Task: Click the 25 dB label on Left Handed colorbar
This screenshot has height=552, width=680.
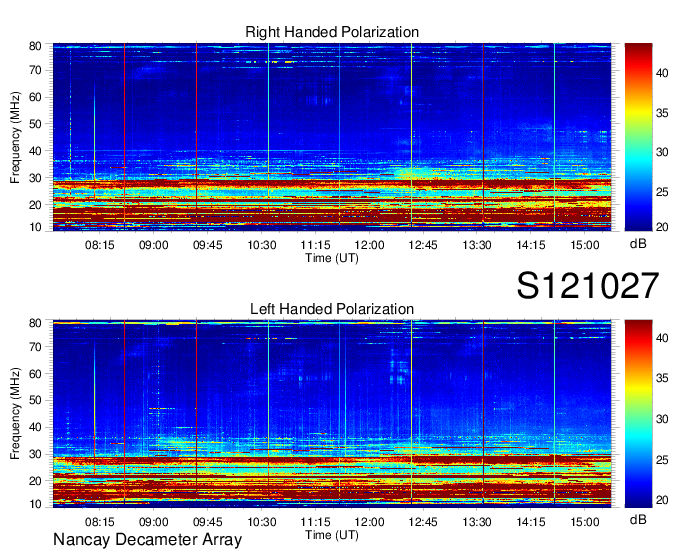Action: (662, 460)
